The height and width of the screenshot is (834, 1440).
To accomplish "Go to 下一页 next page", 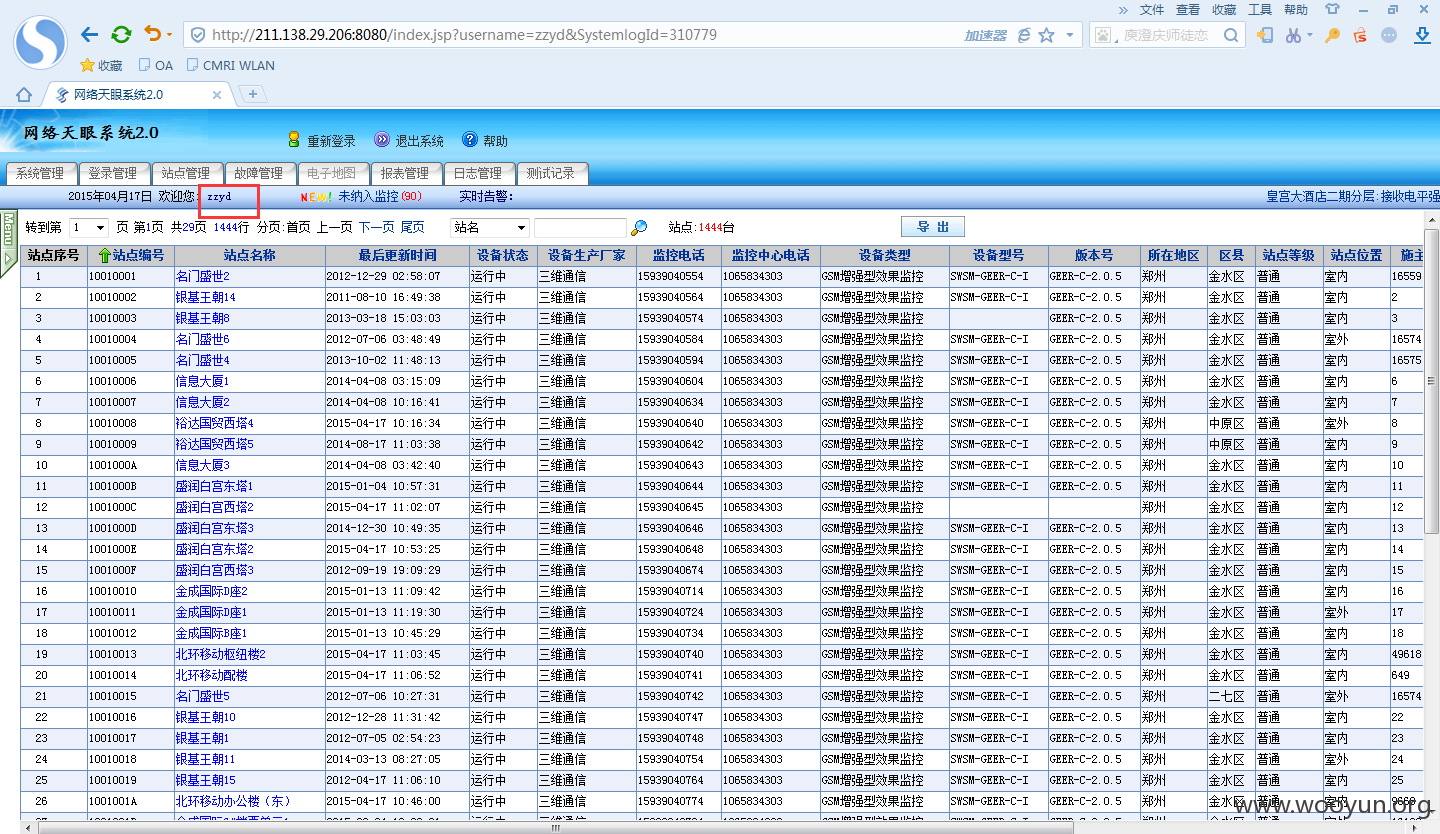I will (x=376, y=228).
